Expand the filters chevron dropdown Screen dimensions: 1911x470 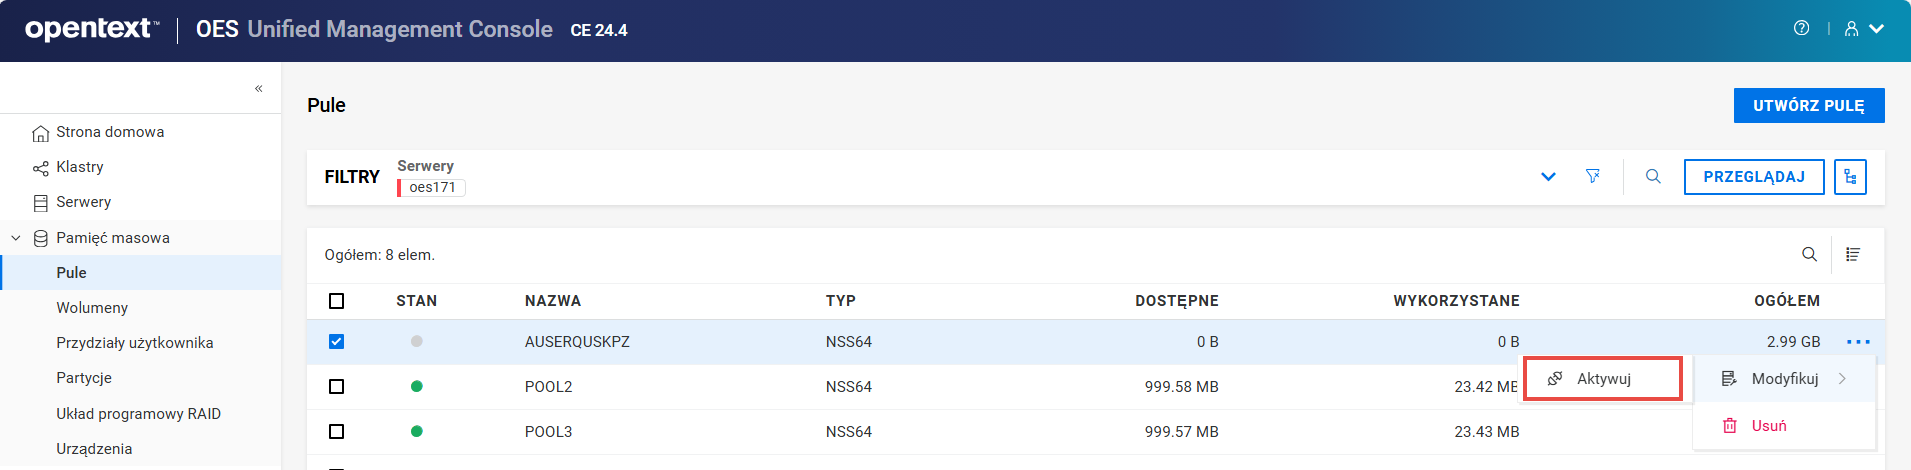1548,177
